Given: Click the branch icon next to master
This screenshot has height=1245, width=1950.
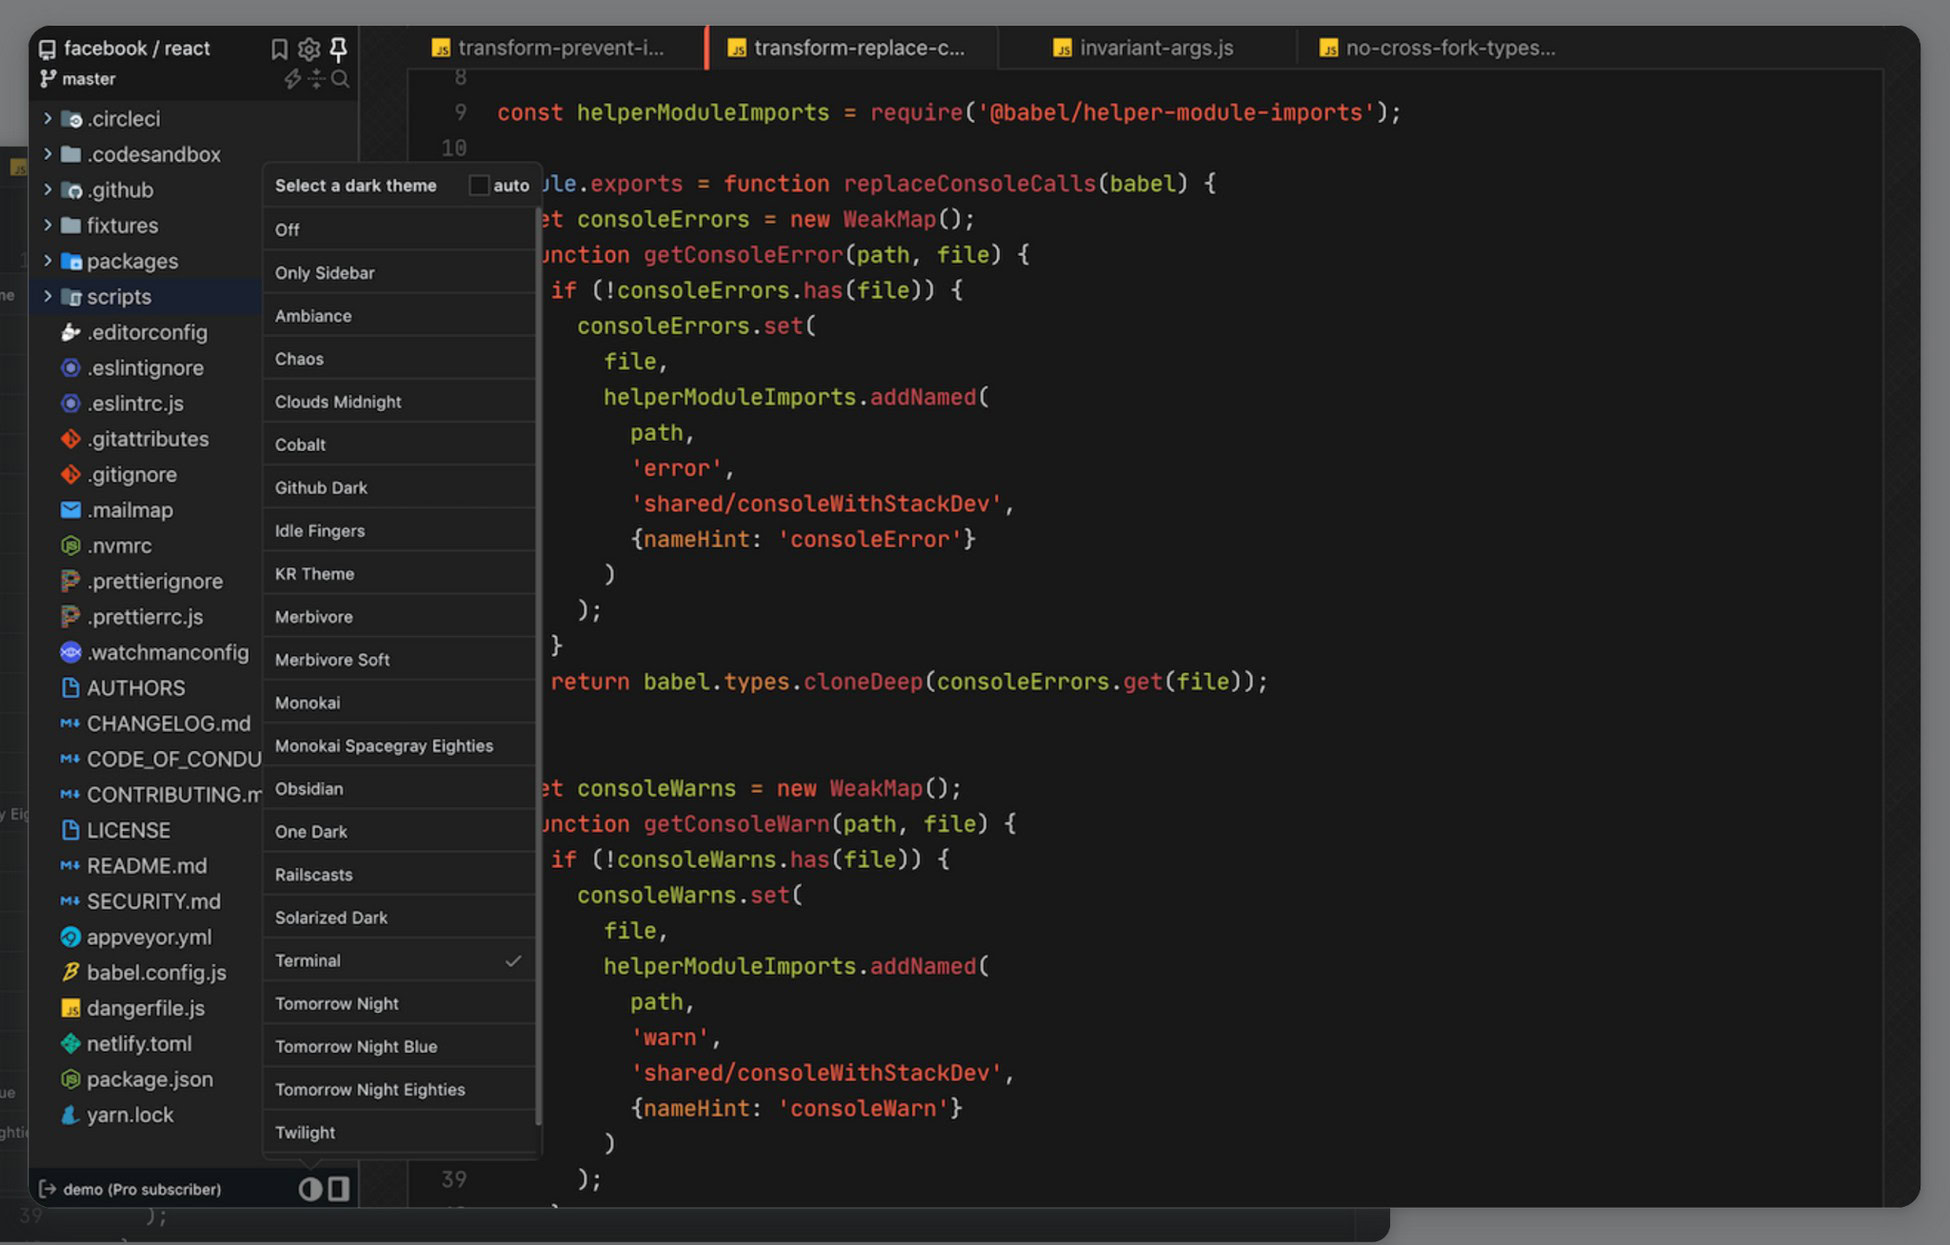Looking at the screenshot, I should click(48, 79).
